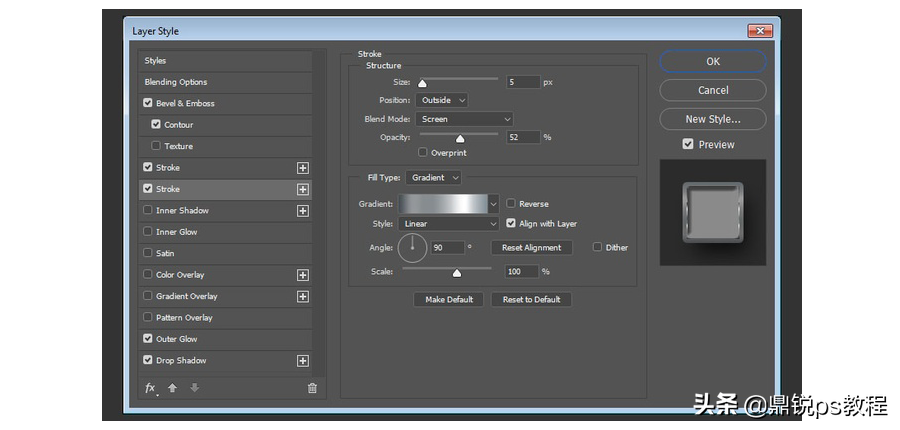Check the Reverse gradient option
The height and width of the screenshot is (430, 900).
[511, 204]
